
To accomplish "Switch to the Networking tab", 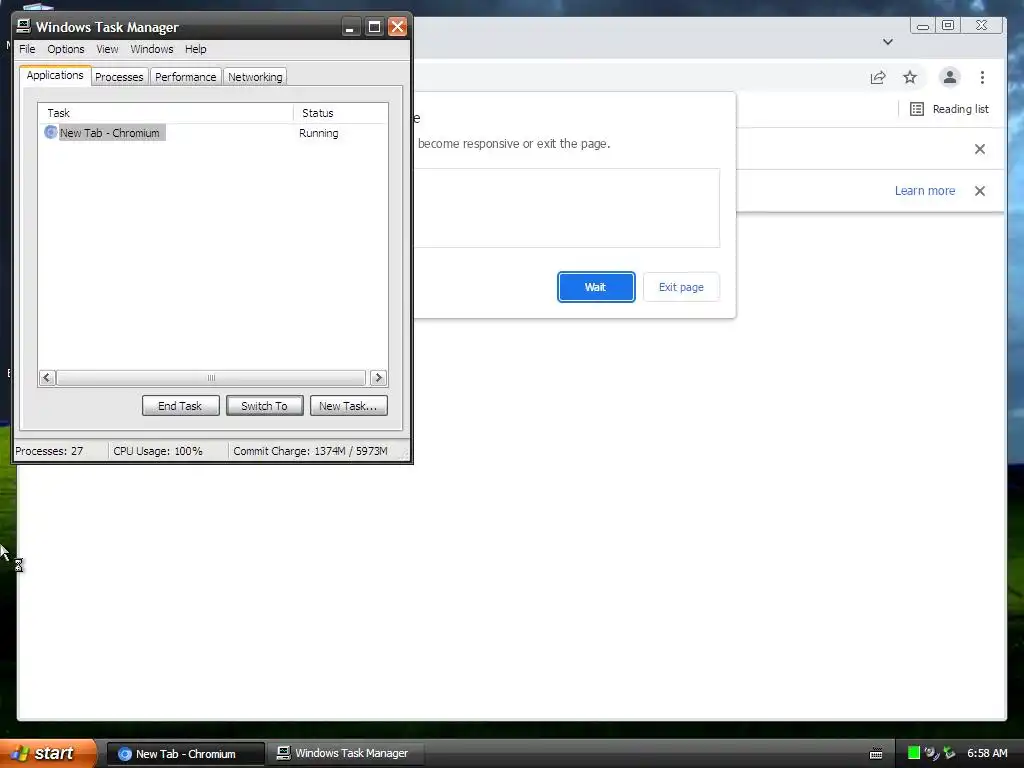I will tap(255, 76).
